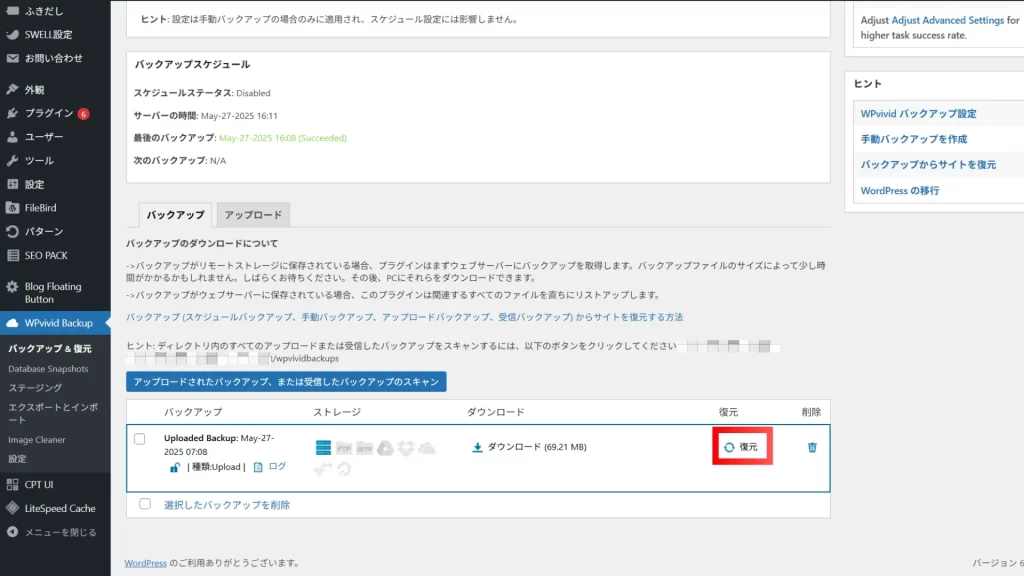Screen dimensions: 1024x576
Task: Tick the select-all checkbox below the backup list
Action: (x=145, y=504)
